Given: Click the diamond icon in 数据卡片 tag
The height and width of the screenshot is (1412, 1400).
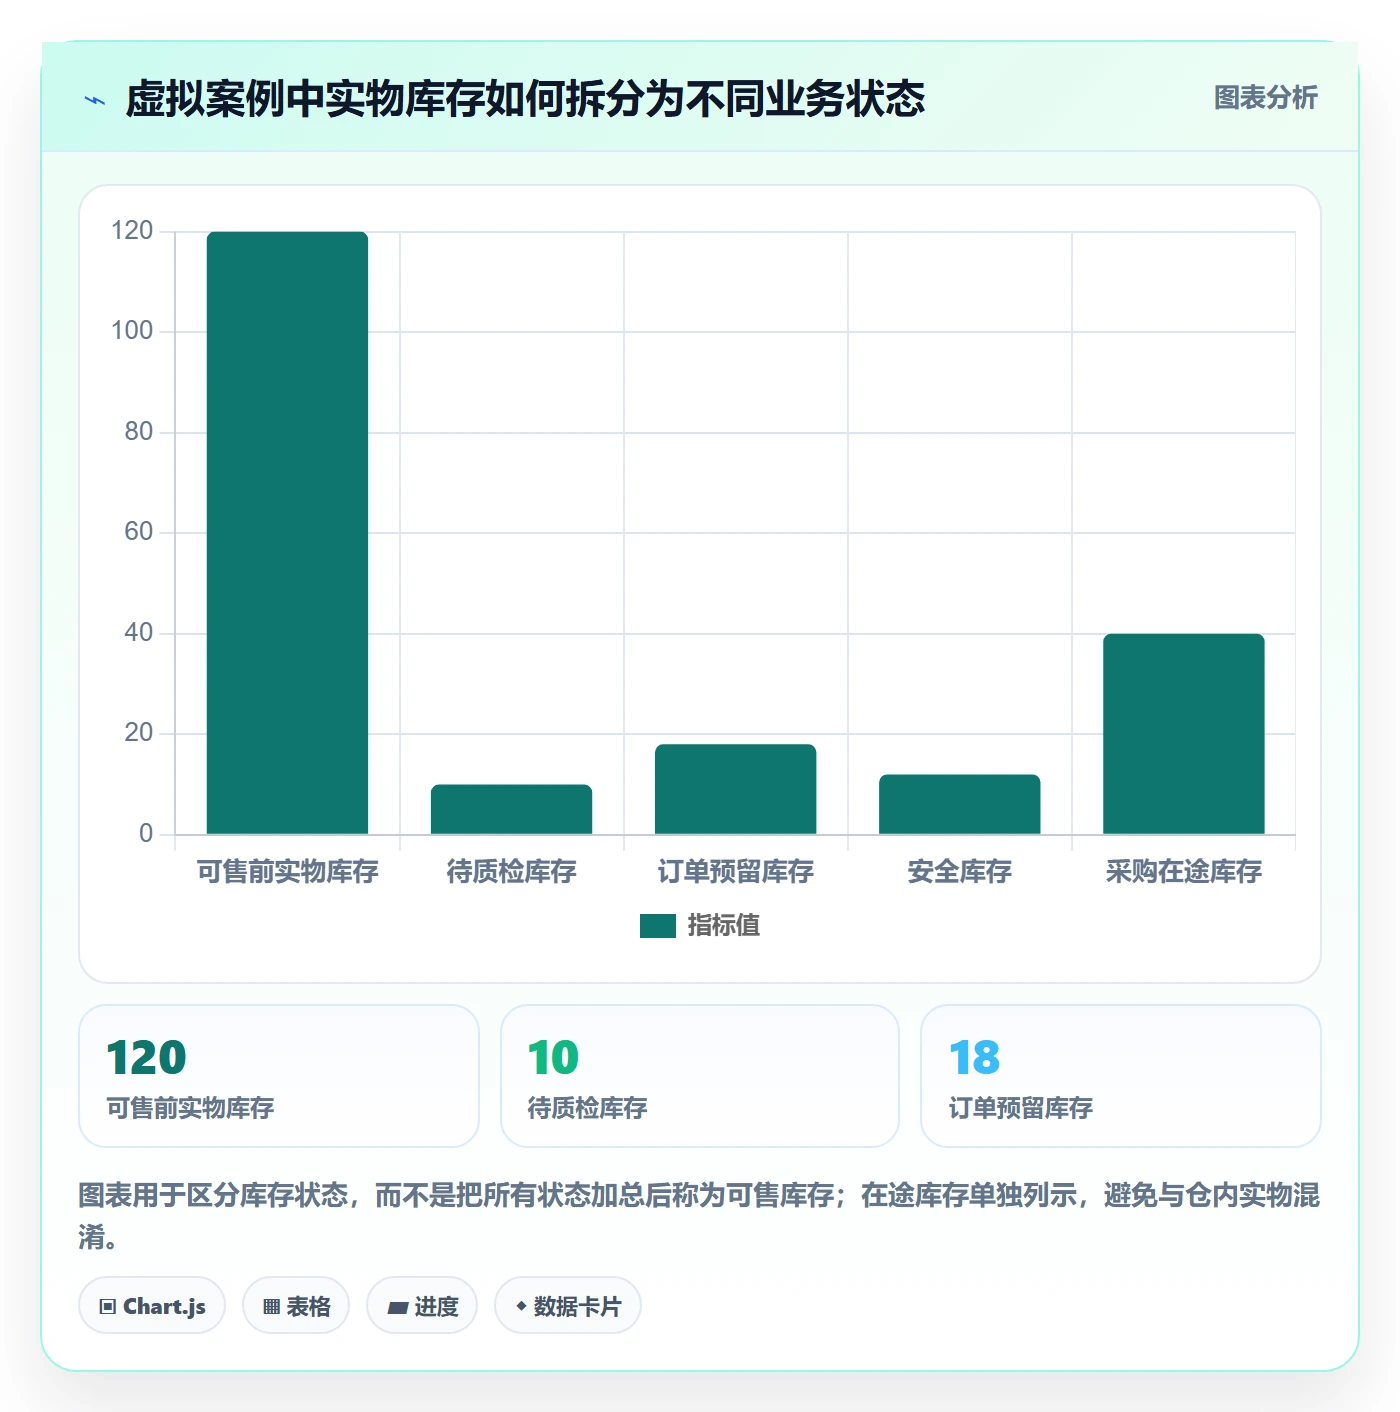Looking at the screenshot, I should (x=521, y=1306).
